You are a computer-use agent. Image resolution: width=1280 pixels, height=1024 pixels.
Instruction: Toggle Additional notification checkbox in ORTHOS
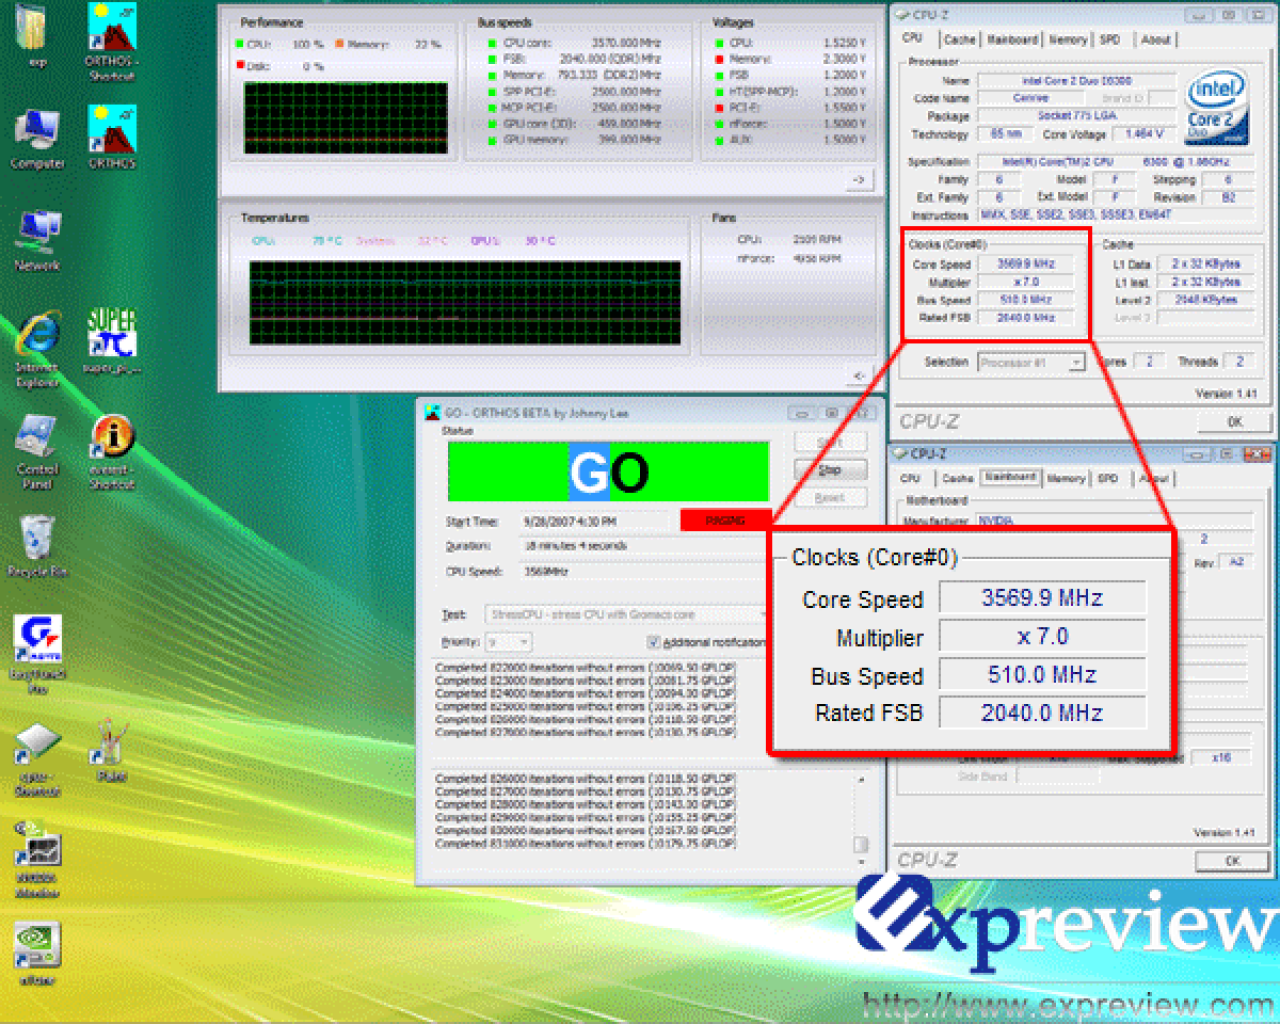coord(653,642)
